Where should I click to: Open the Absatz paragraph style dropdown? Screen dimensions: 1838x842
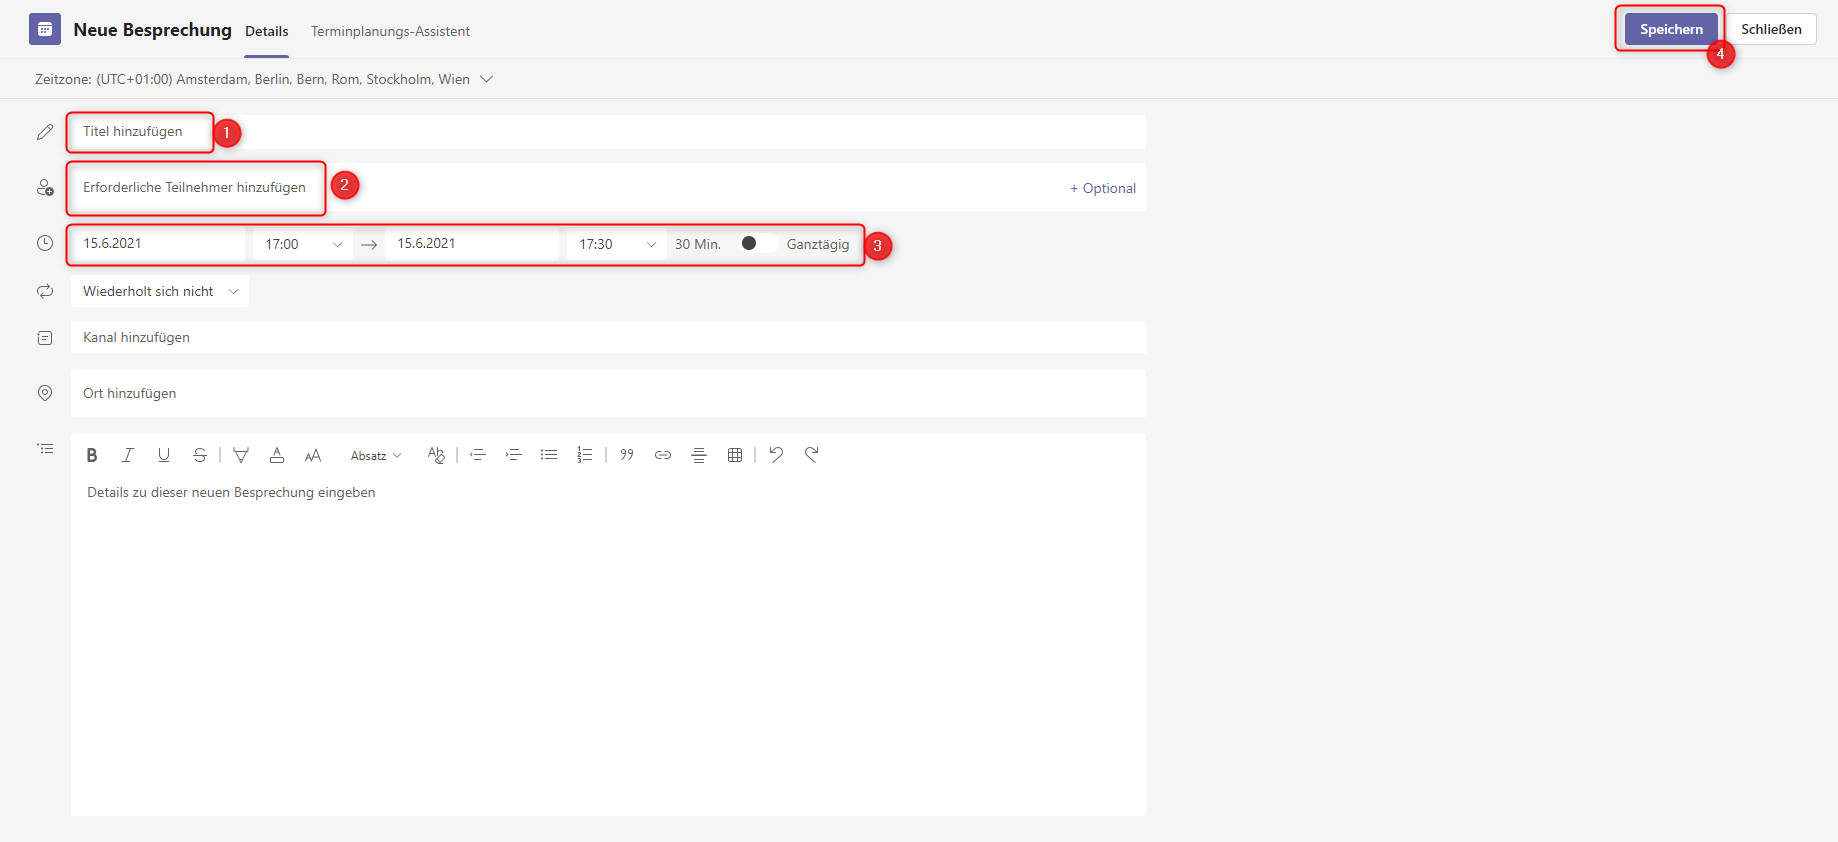point(376,456)
